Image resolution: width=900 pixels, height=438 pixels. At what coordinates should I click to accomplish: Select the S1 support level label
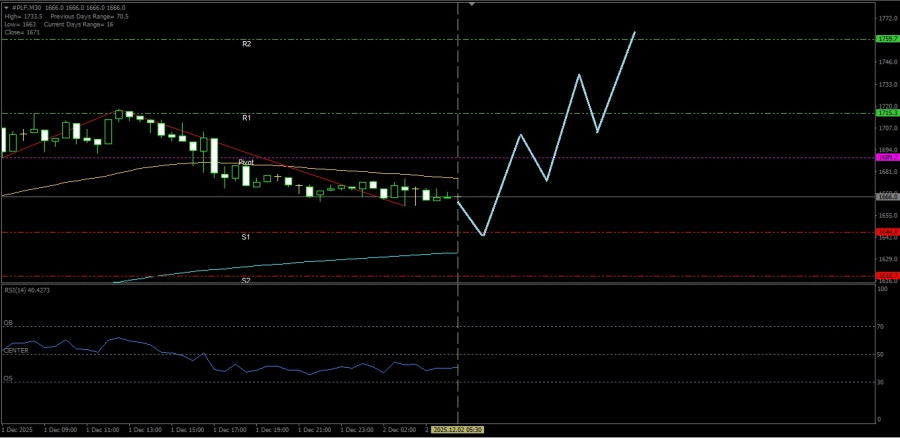pyautogui.click(x=245, y=237)
